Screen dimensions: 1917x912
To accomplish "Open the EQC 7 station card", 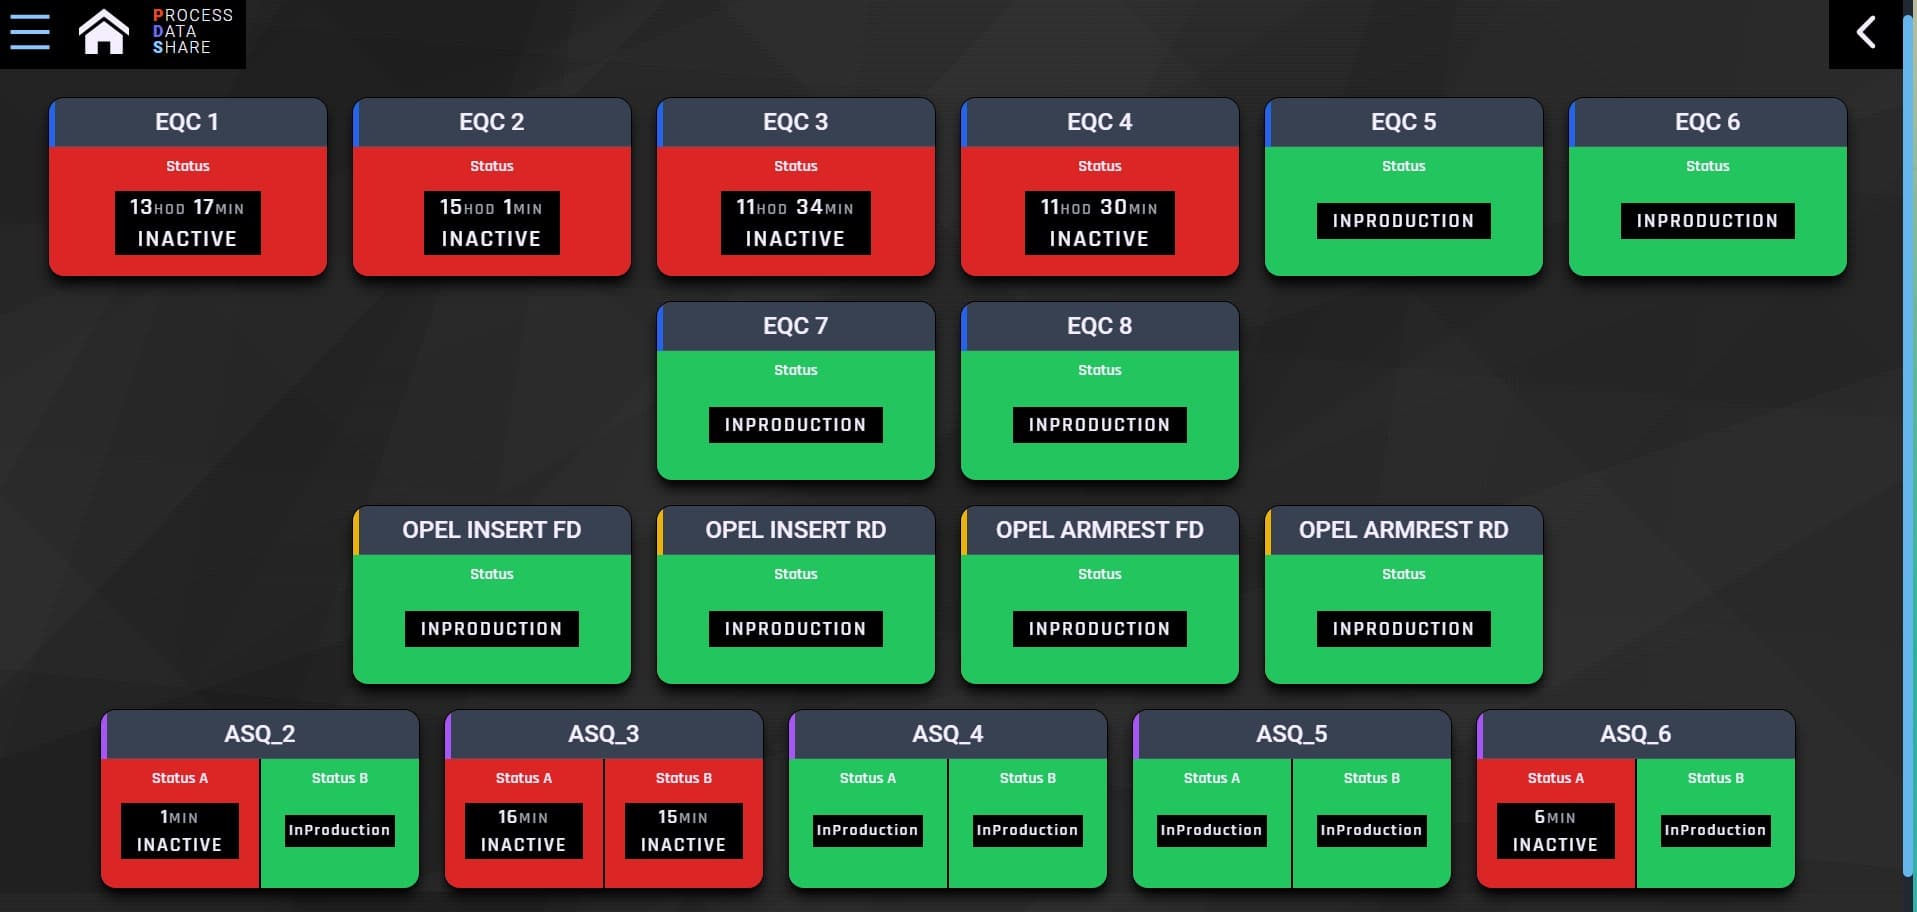I will 795,400.
